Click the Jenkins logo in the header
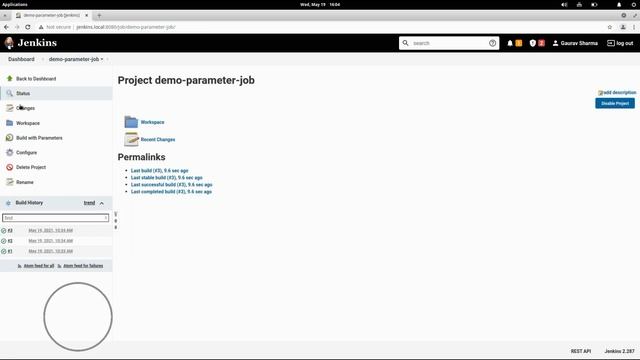 pyautogui.click(x=31, y=43)
